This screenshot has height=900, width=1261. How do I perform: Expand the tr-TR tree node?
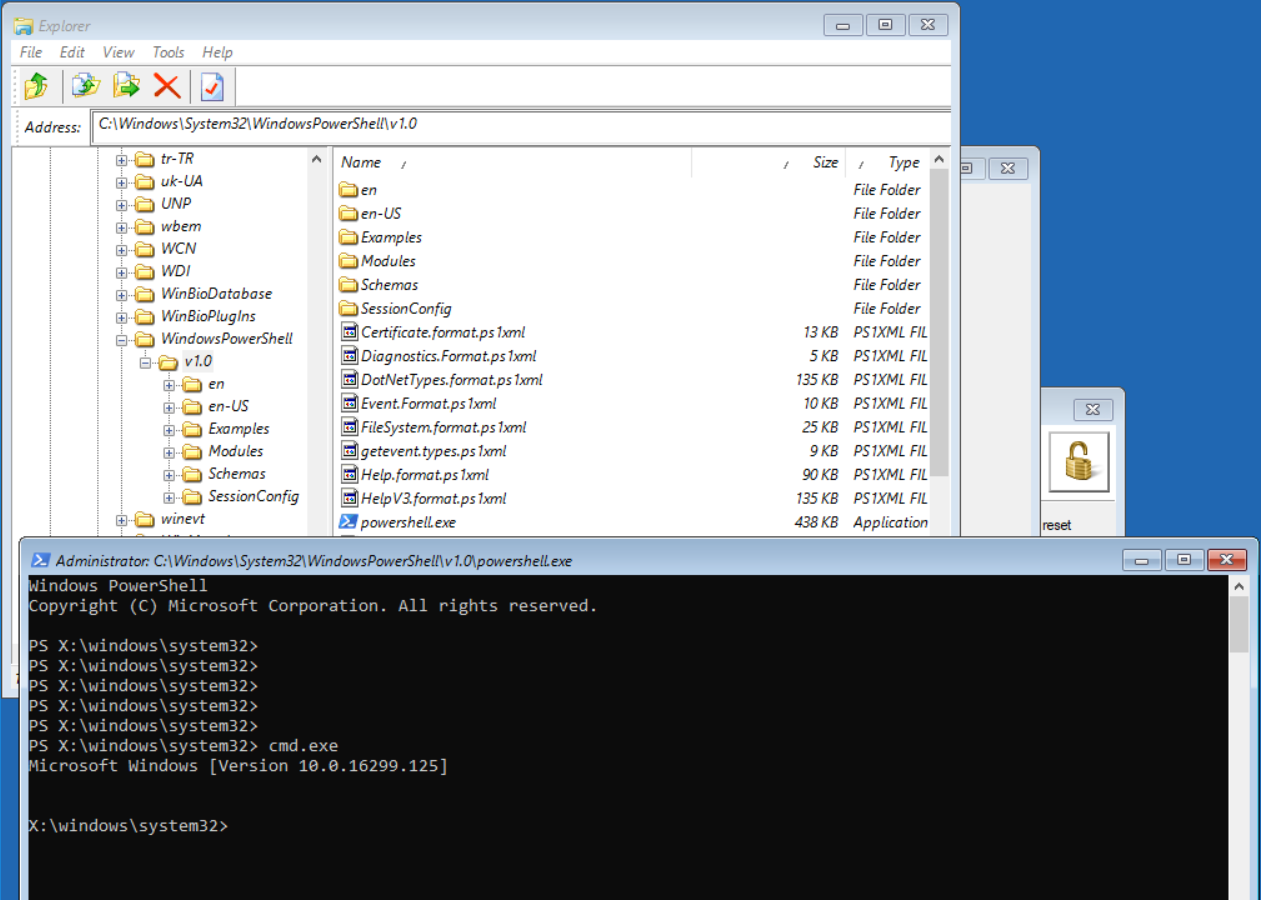point(122,159)
